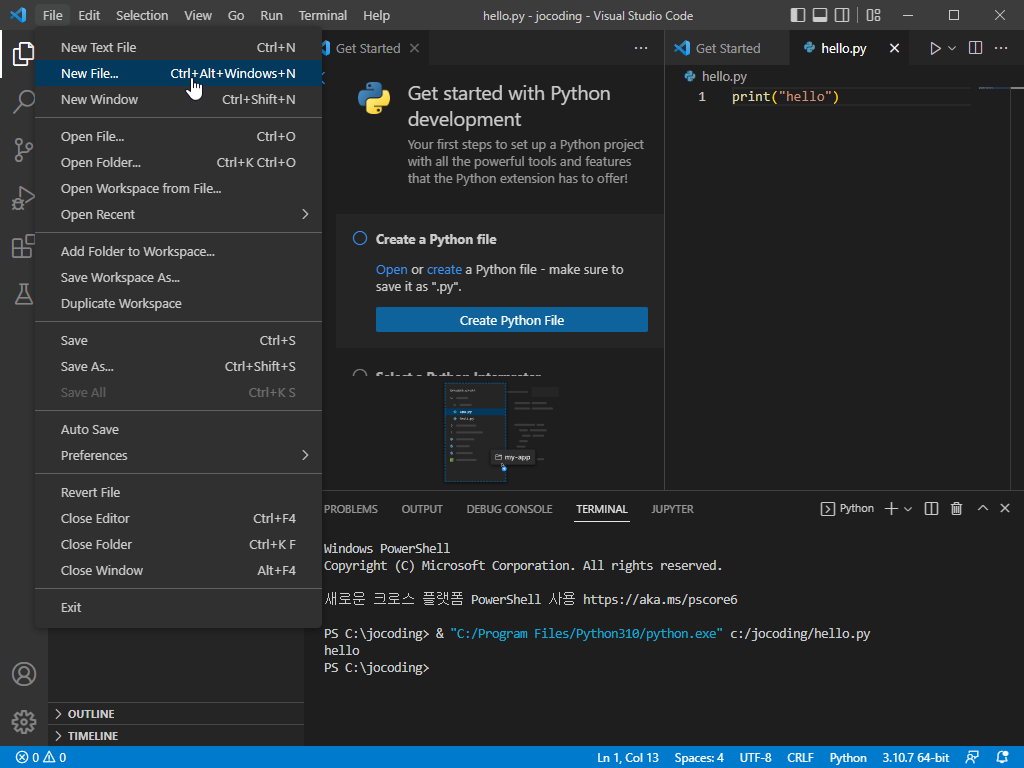Change CRLF end of line sequence
The width and height of the screenshot is (1024, 768).
(800, 758)
